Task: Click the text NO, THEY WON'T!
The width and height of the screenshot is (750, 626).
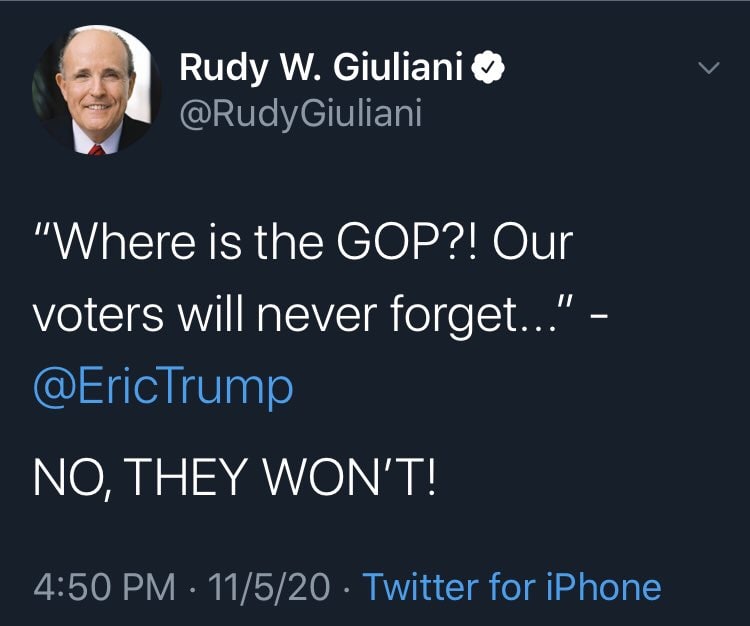Action: pyautogui.click(x=236, y=477)
